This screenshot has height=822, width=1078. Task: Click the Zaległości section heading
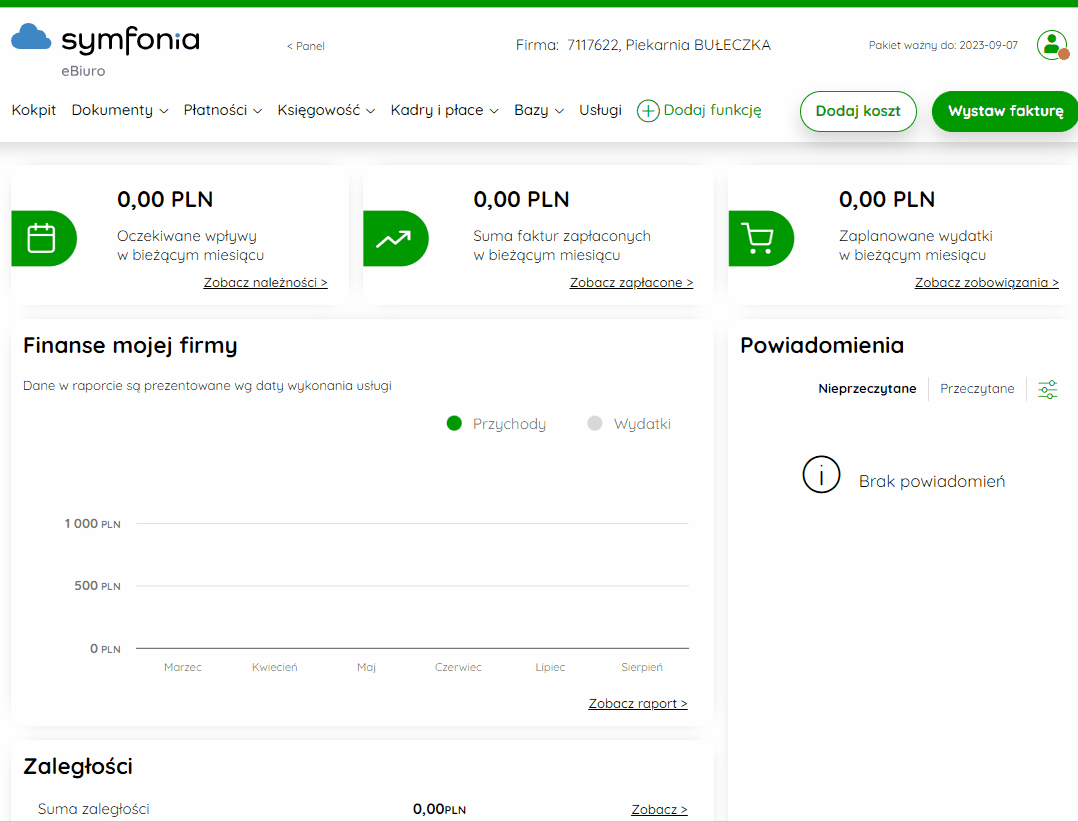pos(78,766)
